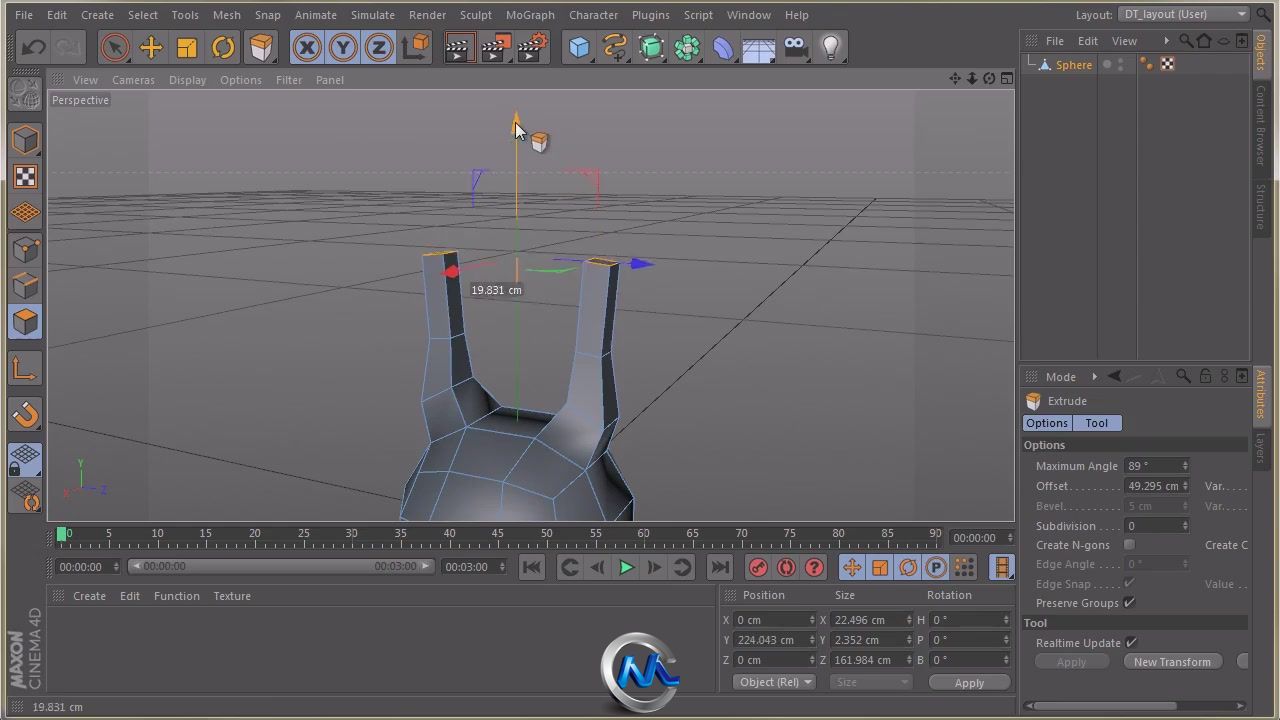Open the MoGraph menu
The height and width of the screenshot is (720, 1280).
pos(530,15)
